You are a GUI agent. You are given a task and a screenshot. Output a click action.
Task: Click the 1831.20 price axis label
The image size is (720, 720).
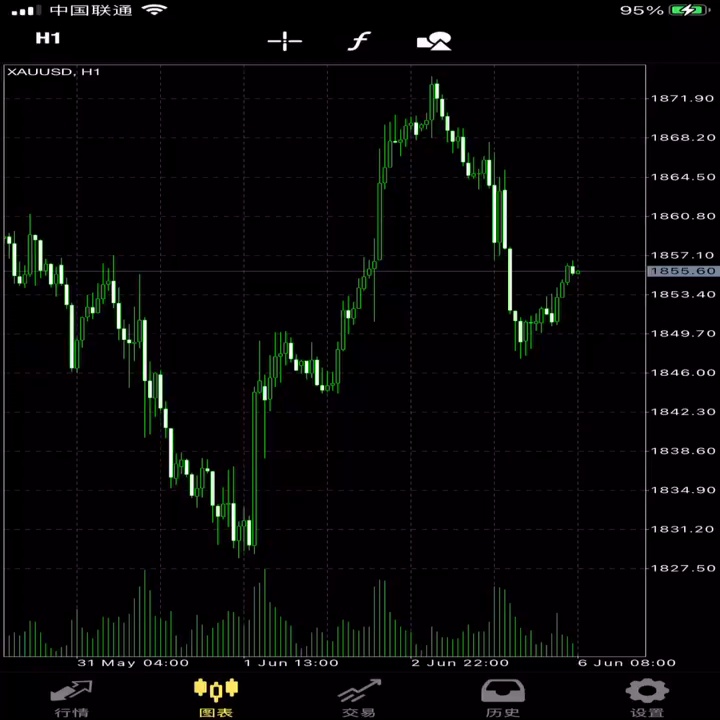tap(682, 529)
